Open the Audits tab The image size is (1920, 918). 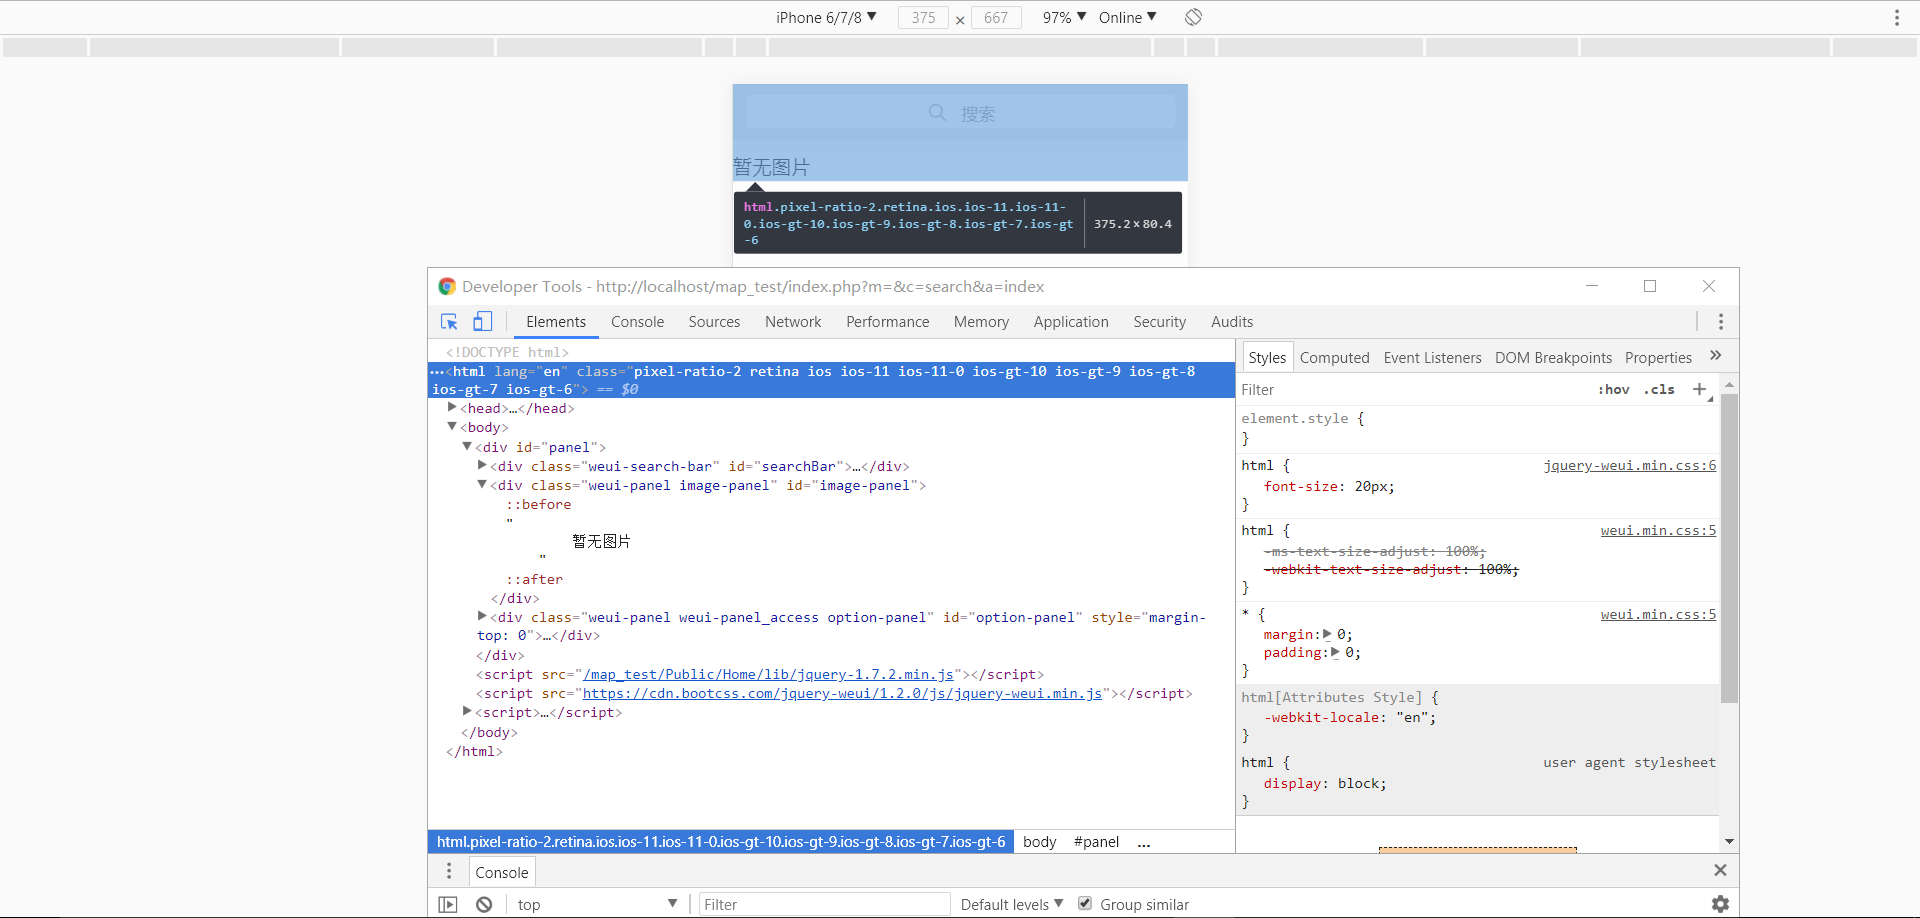tap(1231, 322)
